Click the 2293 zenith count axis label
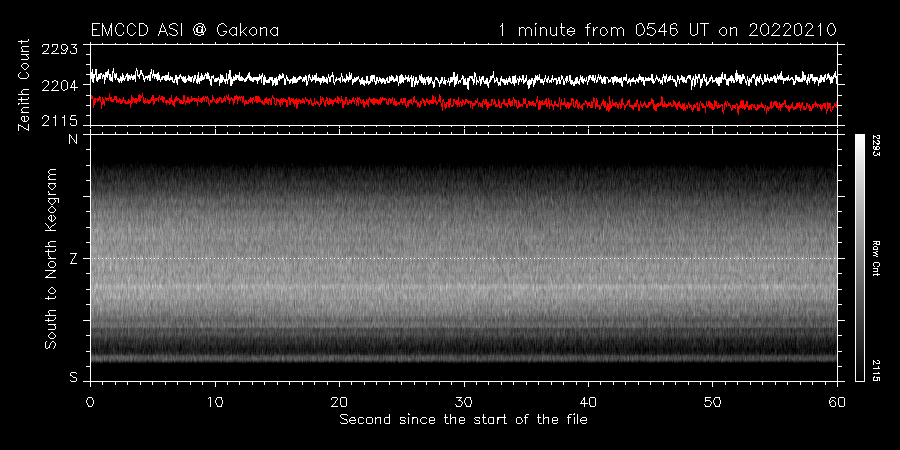The width and height of the screenshot is (900, 450). tap(59, 50)
